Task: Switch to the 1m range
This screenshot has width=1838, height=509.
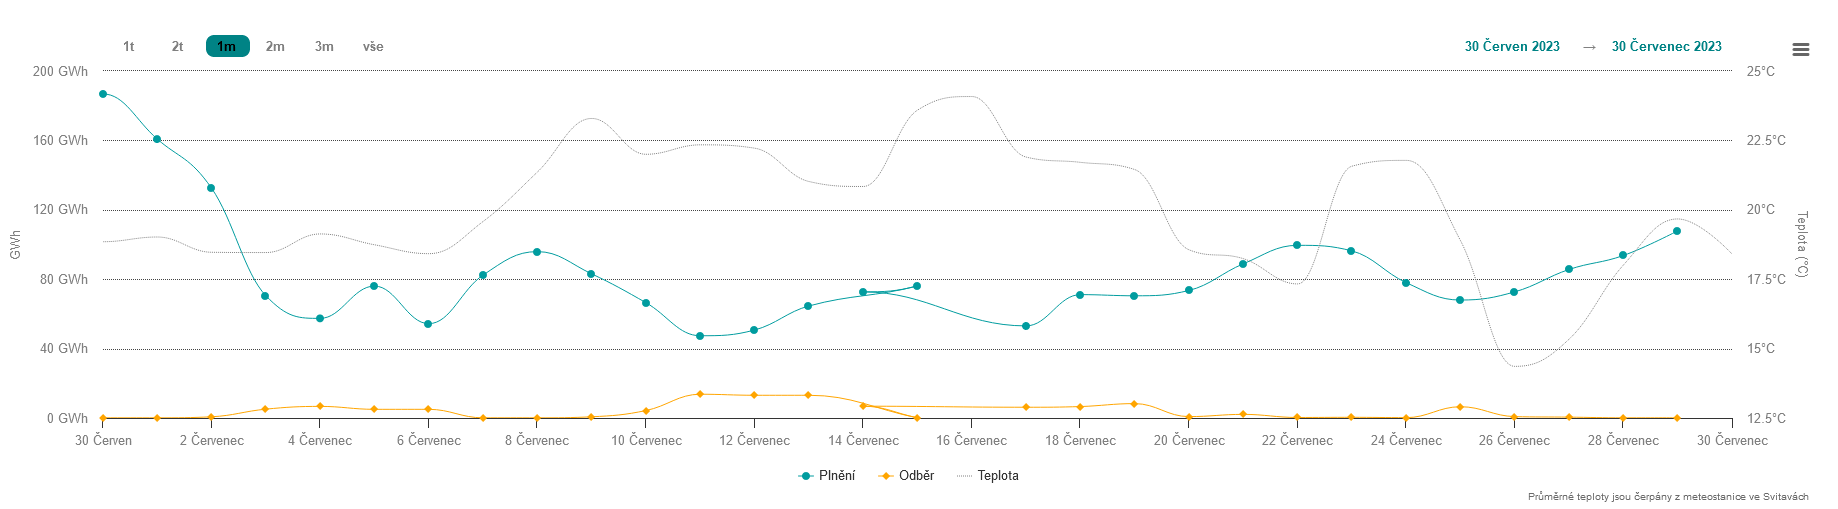Action: pos(227,47)
